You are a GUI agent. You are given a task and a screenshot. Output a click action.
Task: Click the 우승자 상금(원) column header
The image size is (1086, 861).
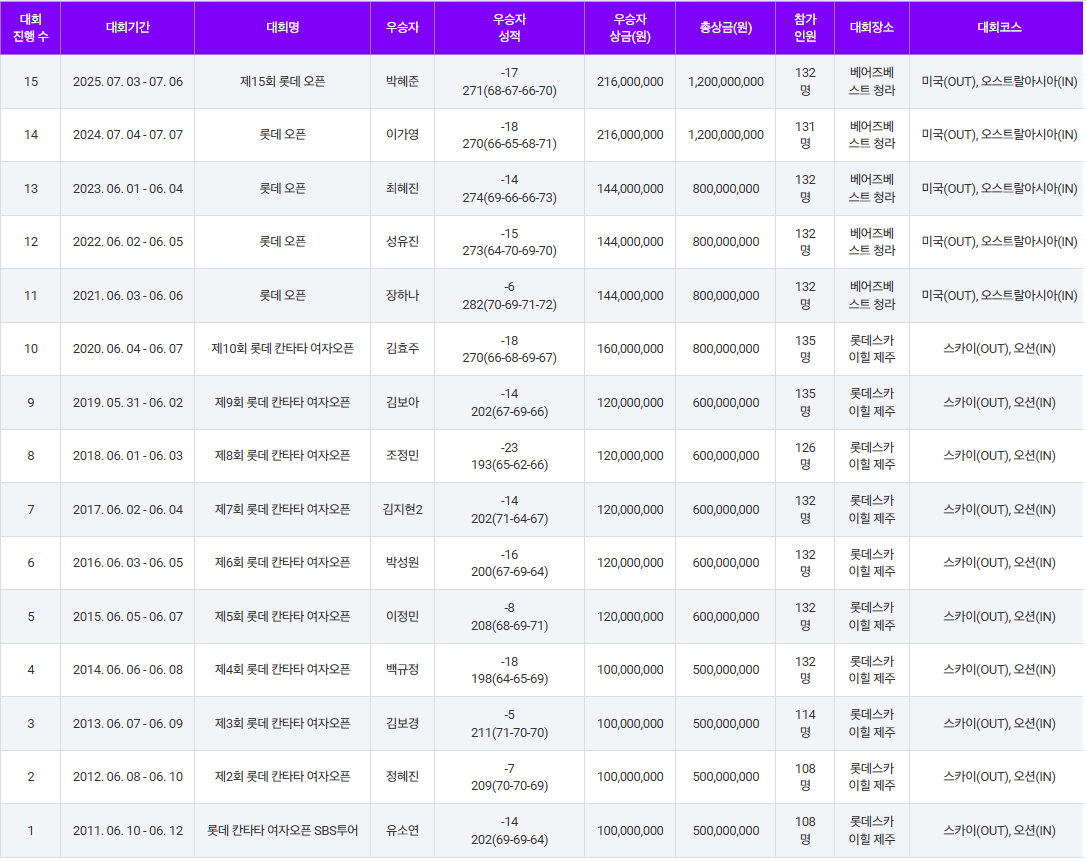630,28
